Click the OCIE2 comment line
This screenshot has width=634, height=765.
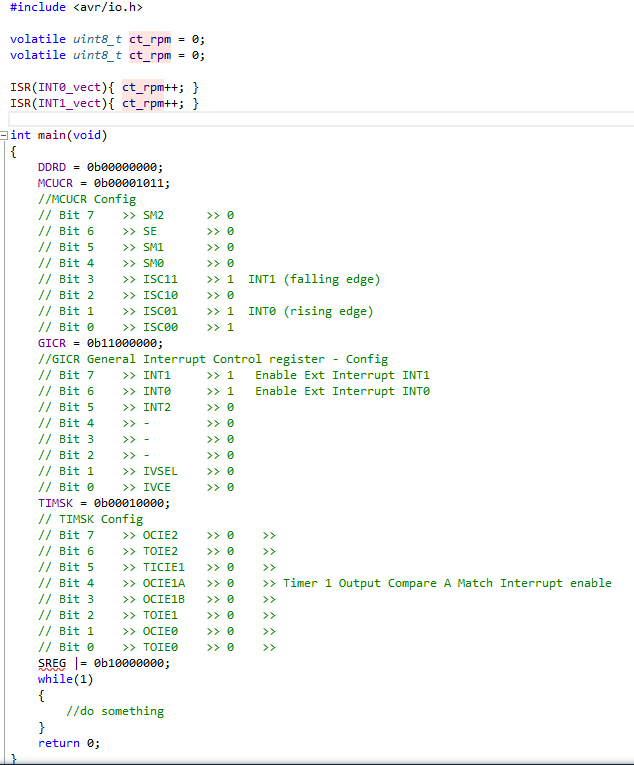tap(157, 536)
